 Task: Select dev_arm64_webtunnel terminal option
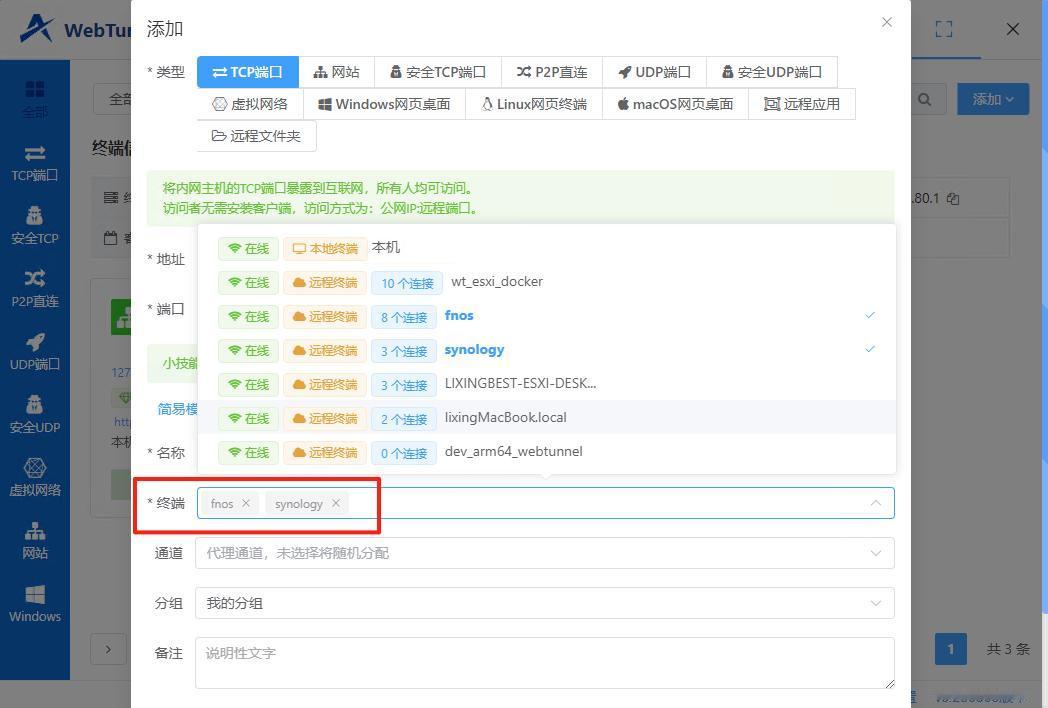tap(547, 453)
